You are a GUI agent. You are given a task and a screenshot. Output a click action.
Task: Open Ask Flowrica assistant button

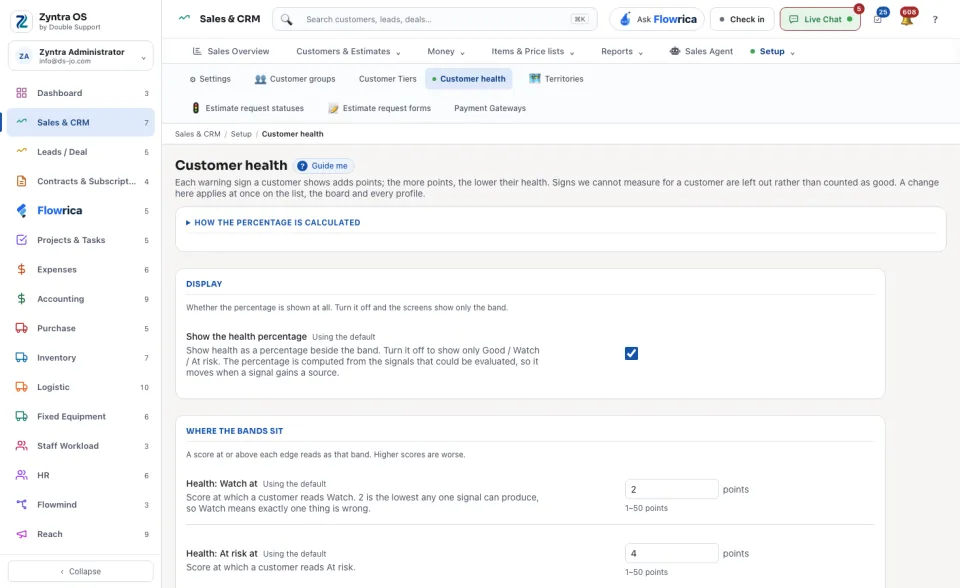point(657,20)
